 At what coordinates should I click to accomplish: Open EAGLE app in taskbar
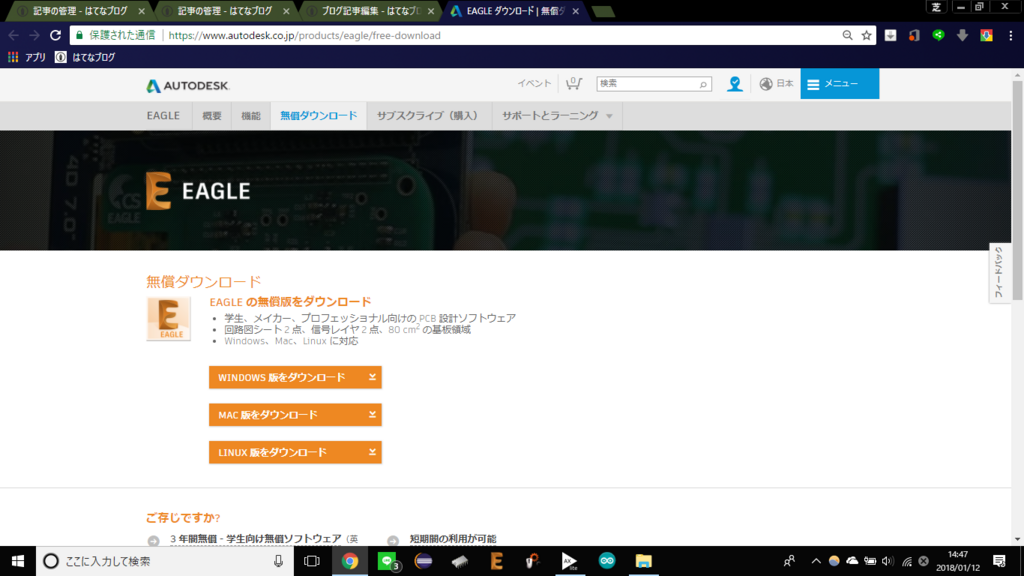click(496, 561)
